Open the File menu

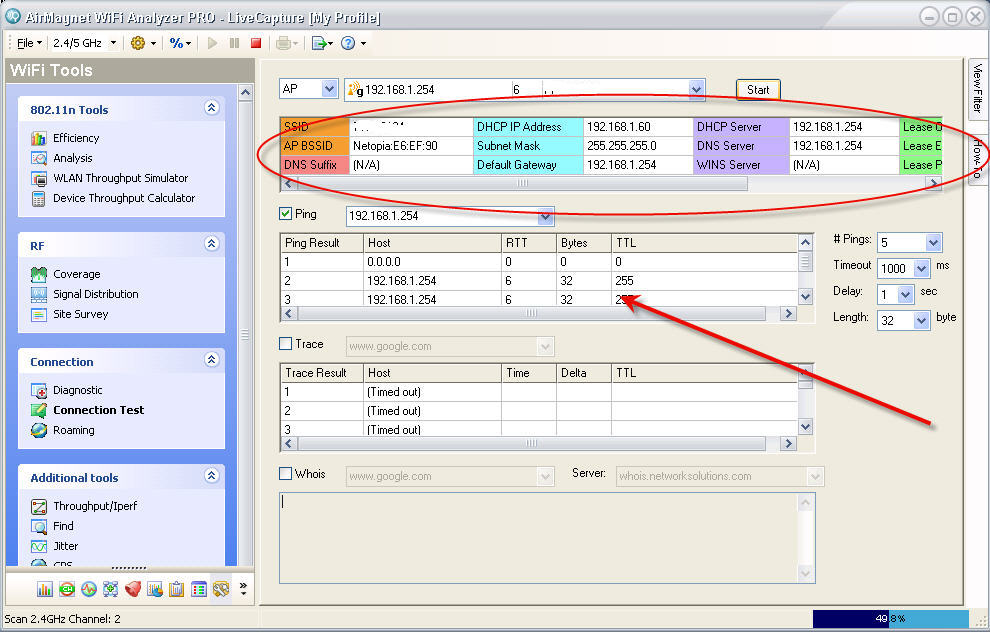point(29,43)
